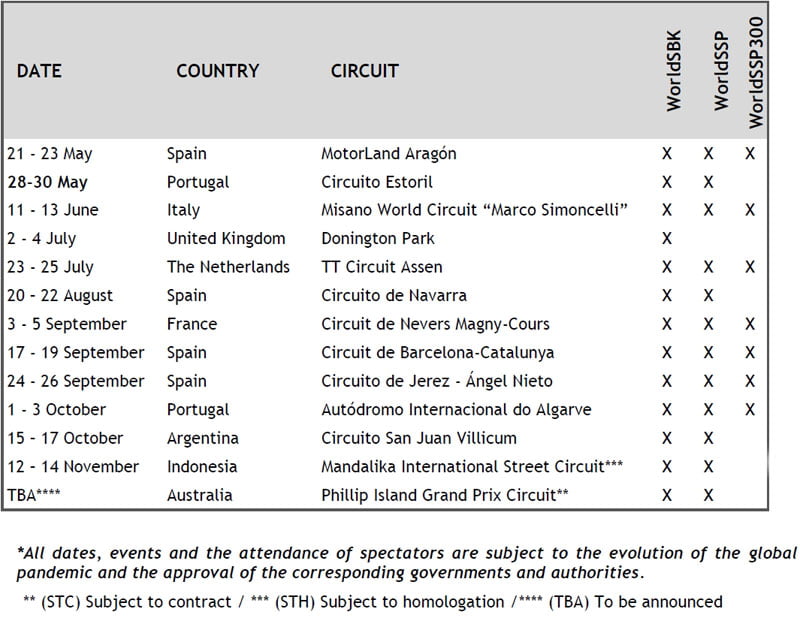Click the DATE column header
This screenshot has width=800, height=624.
tap(39, 71)
